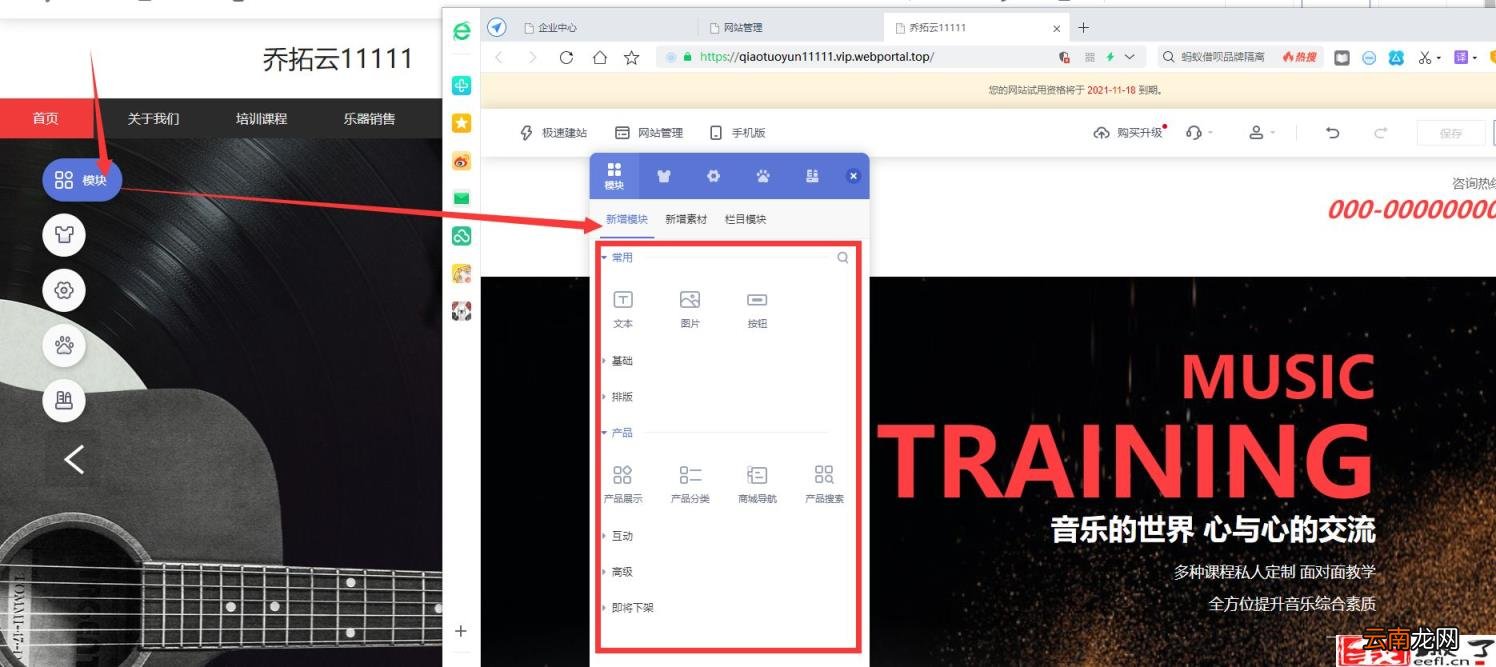1496x667 pixels.
Task: Collapse the 常用 module group
Action: (x=617, y=257)
